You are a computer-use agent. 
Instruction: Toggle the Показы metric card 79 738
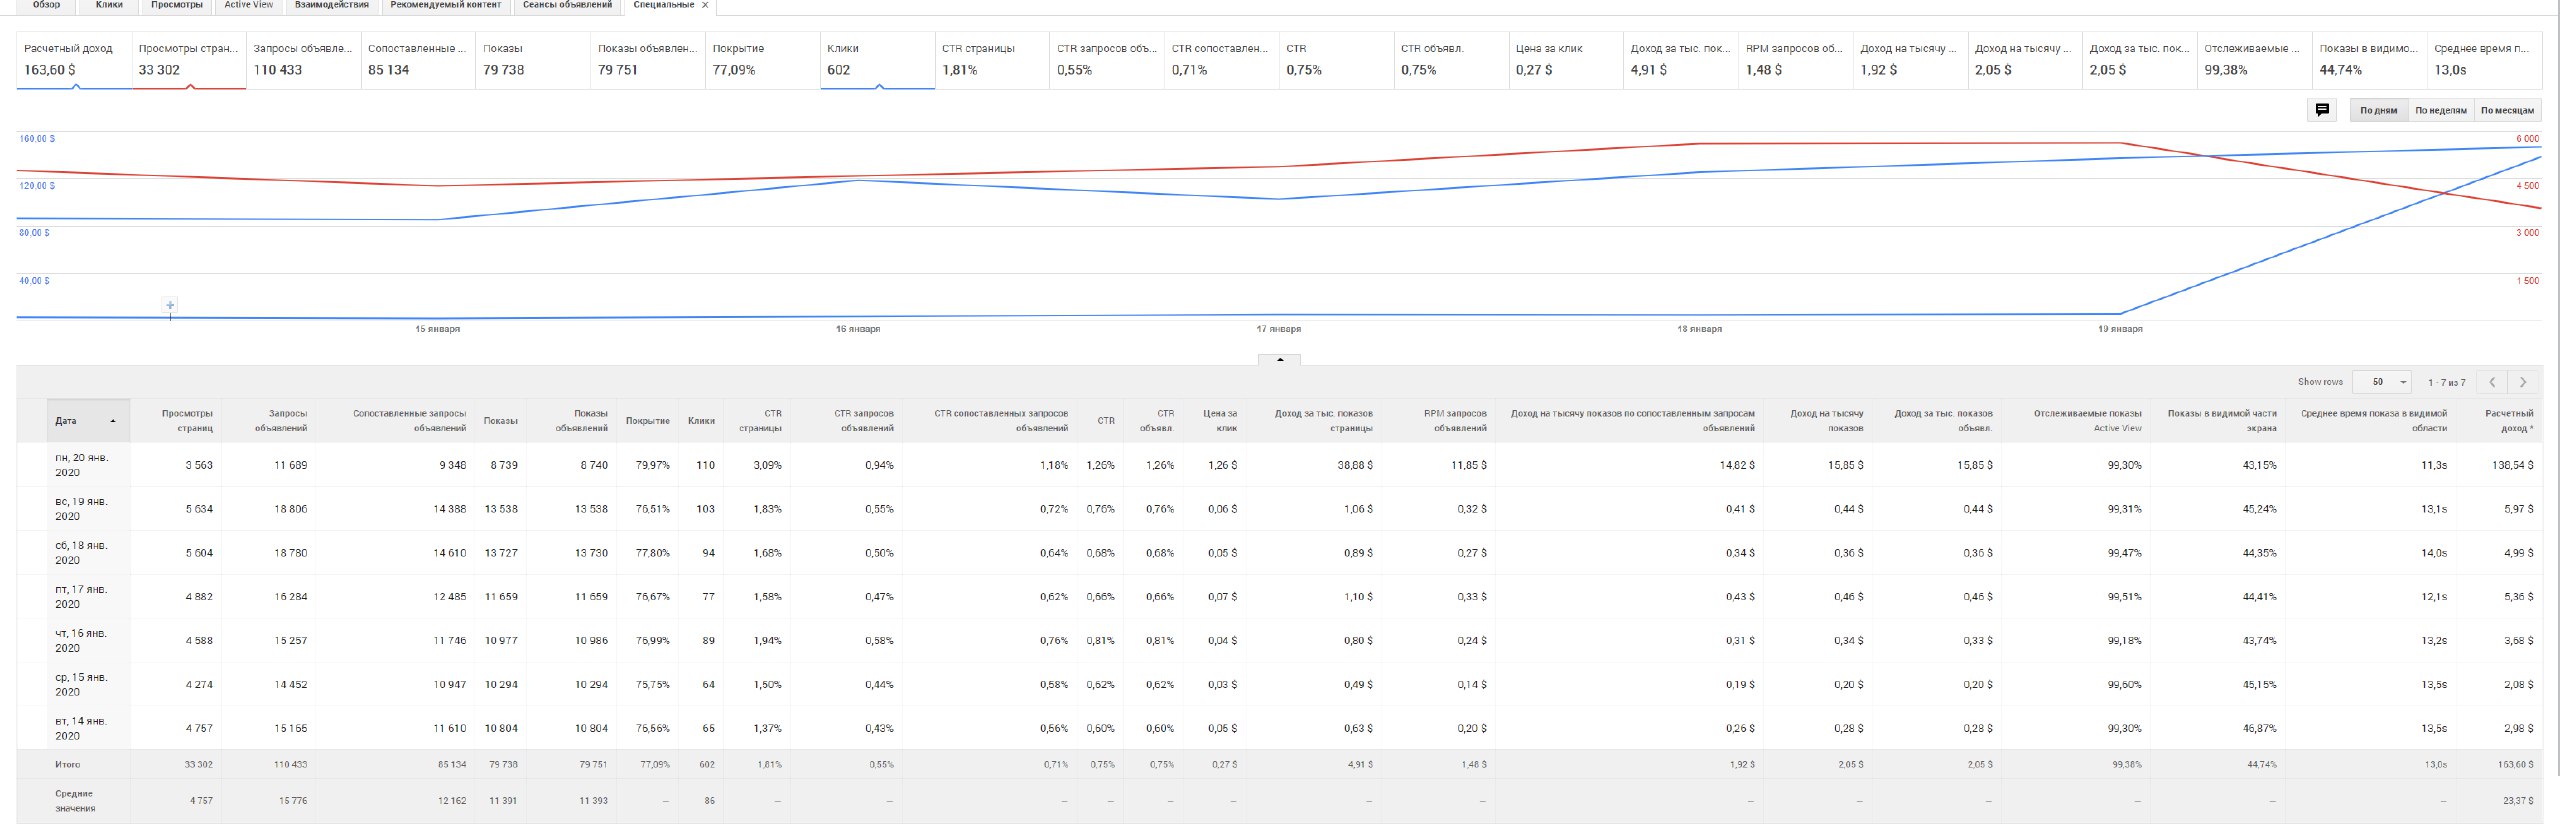coord(533,60)
